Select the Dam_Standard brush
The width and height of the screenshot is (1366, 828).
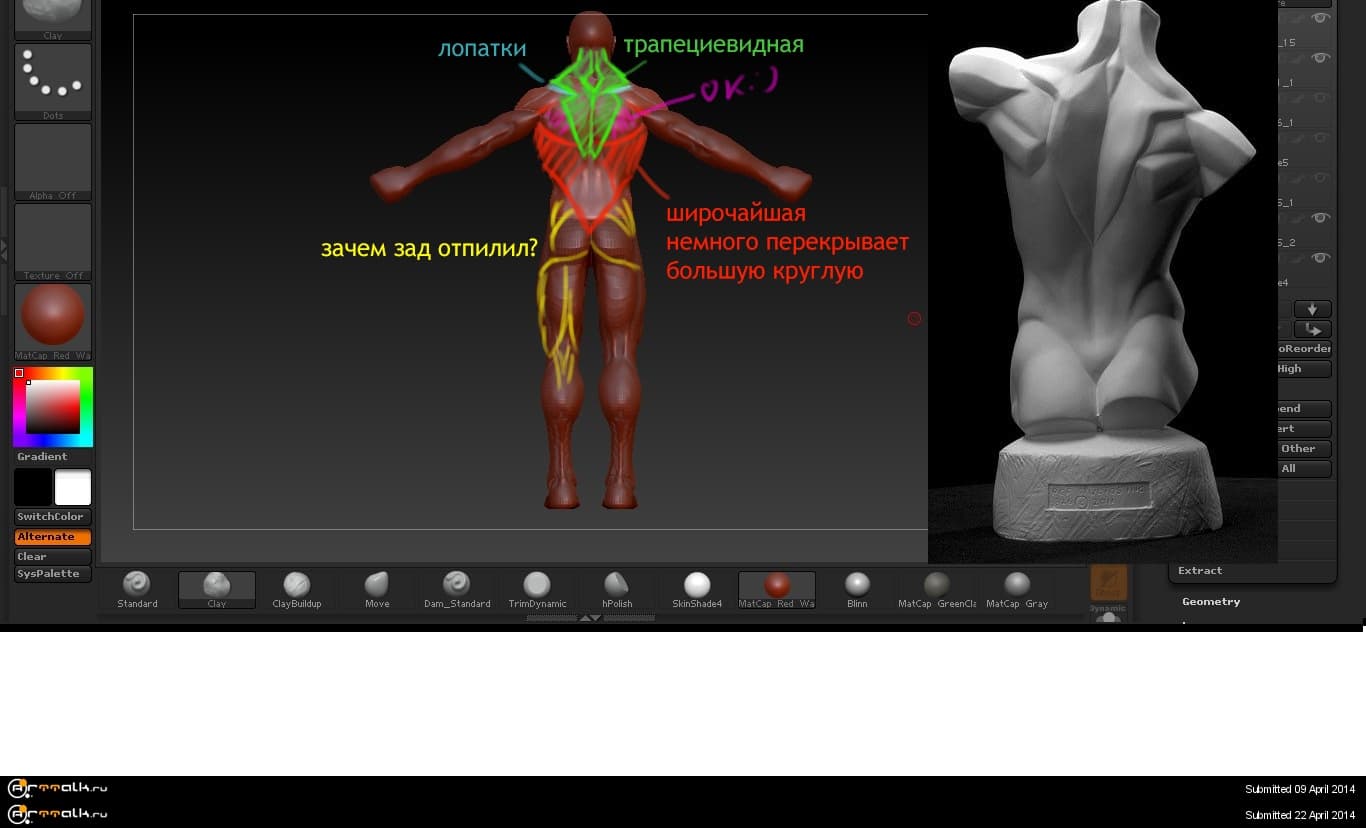pos(457,589)
